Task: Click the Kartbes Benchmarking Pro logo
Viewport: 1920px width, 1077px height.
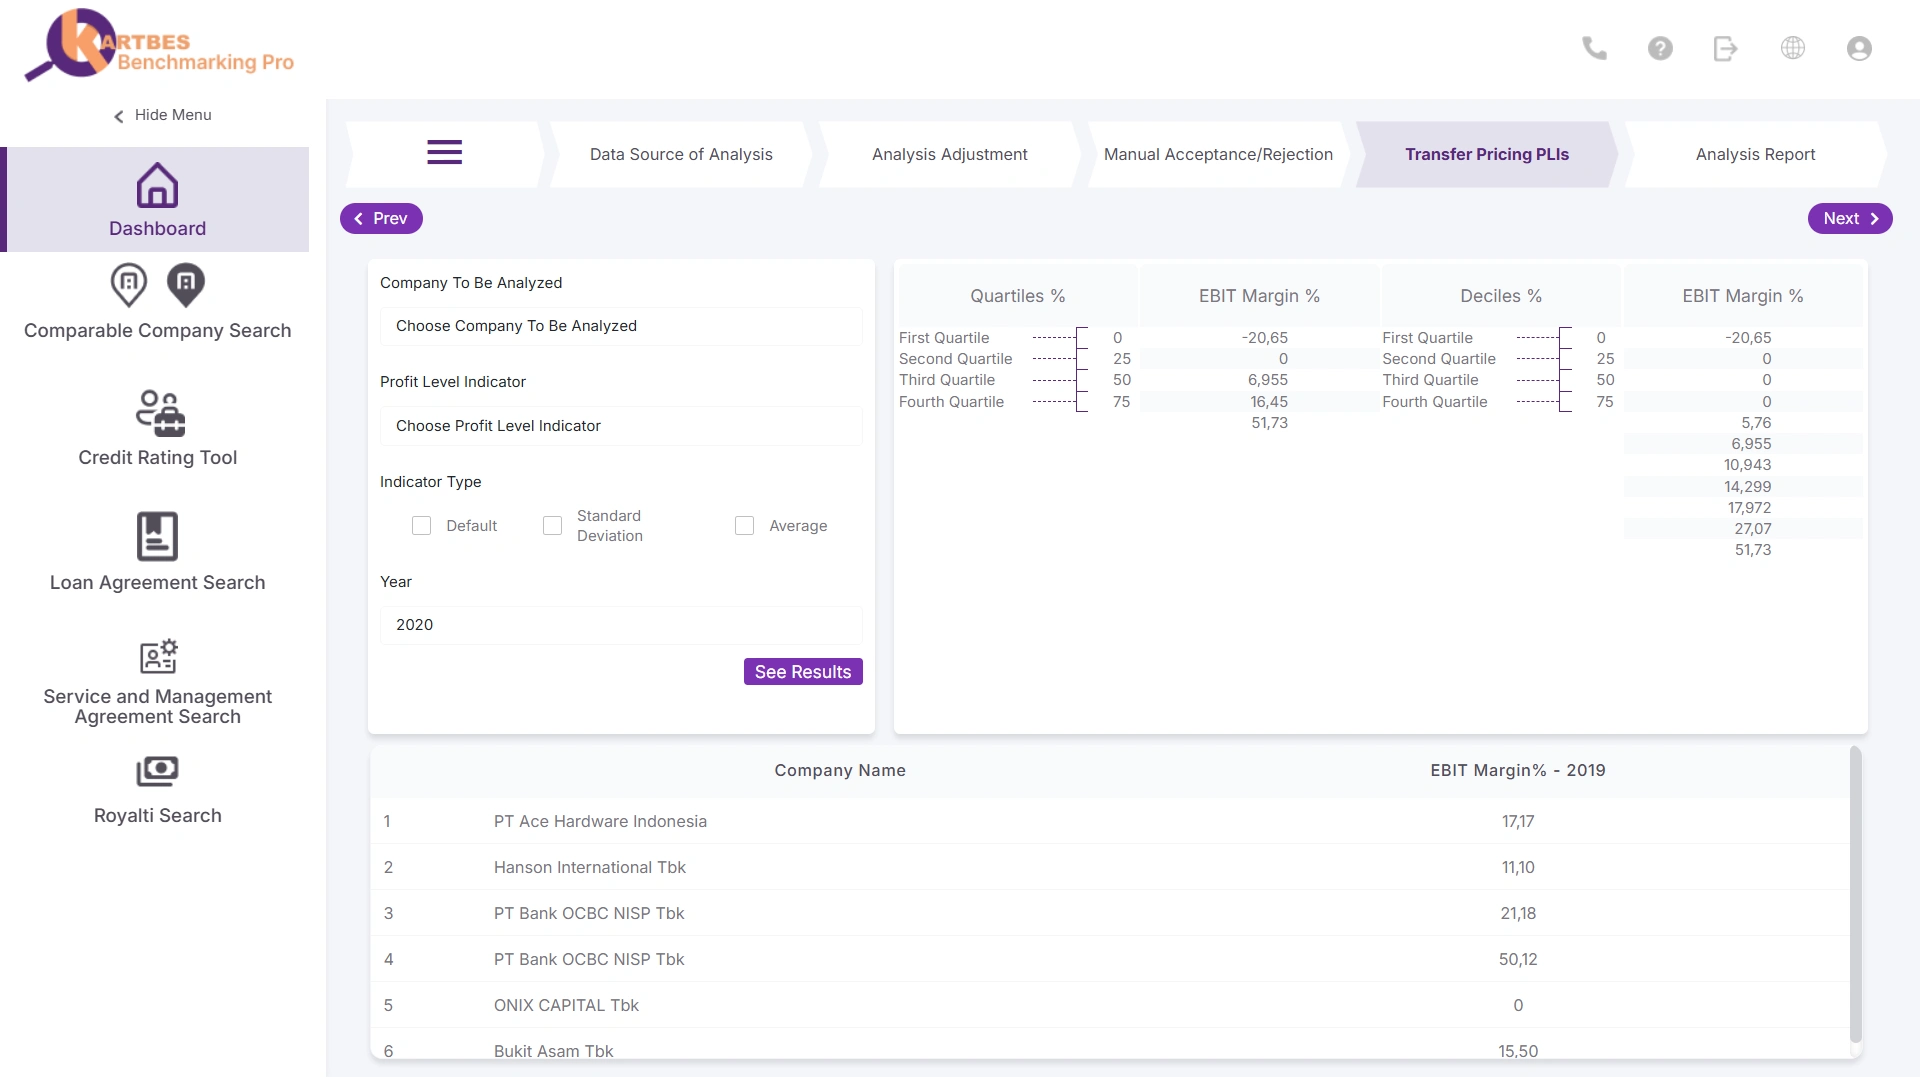Action: [159, 47]
